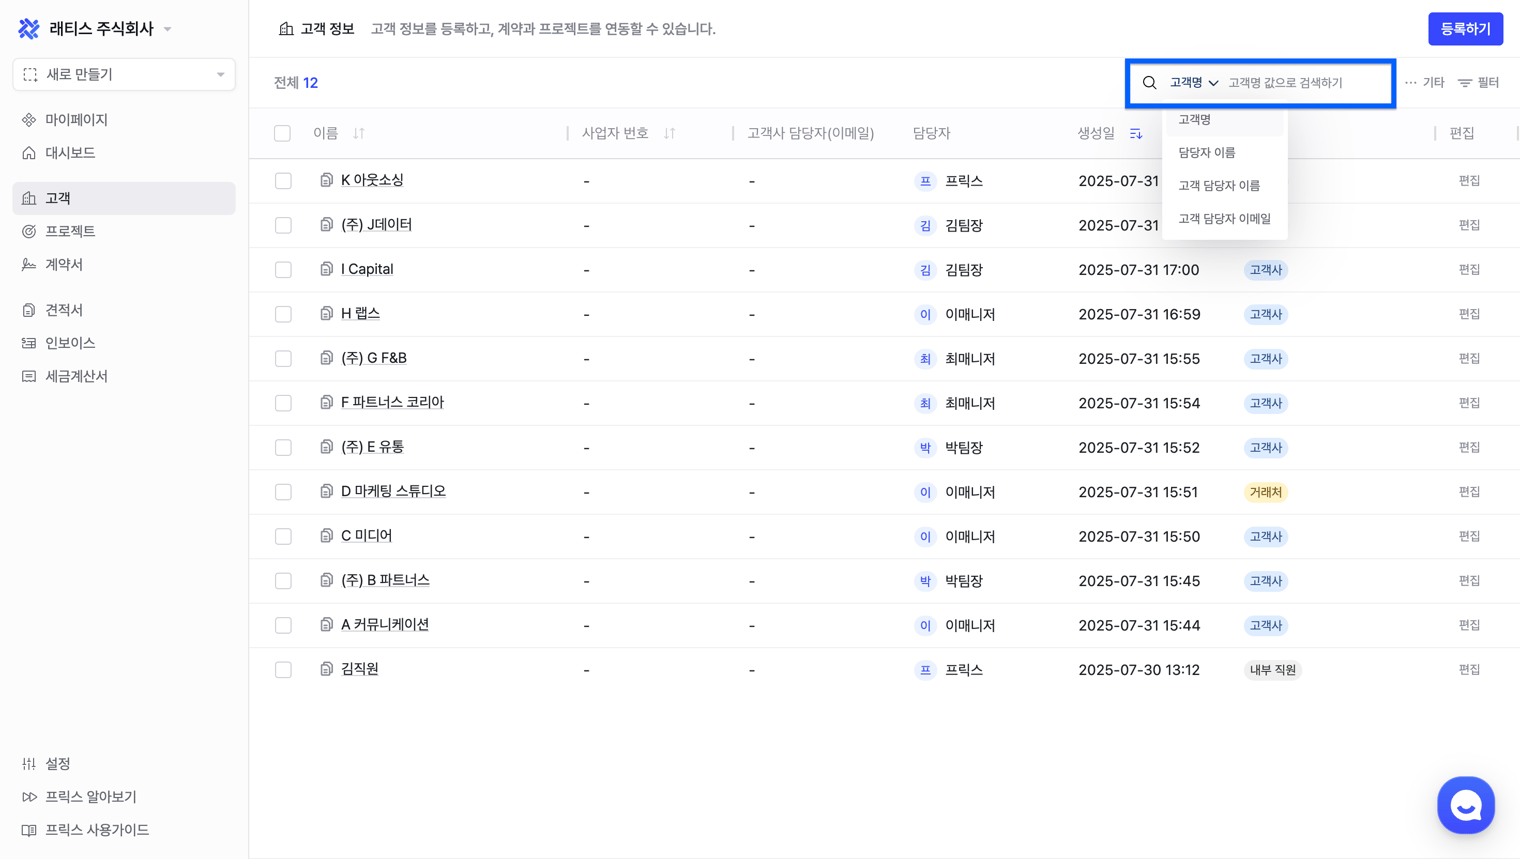The width and height of the screenshot is (1520, 859).
Task: Click the document icon beside (주) E 유통
Action: coord(326,447)
